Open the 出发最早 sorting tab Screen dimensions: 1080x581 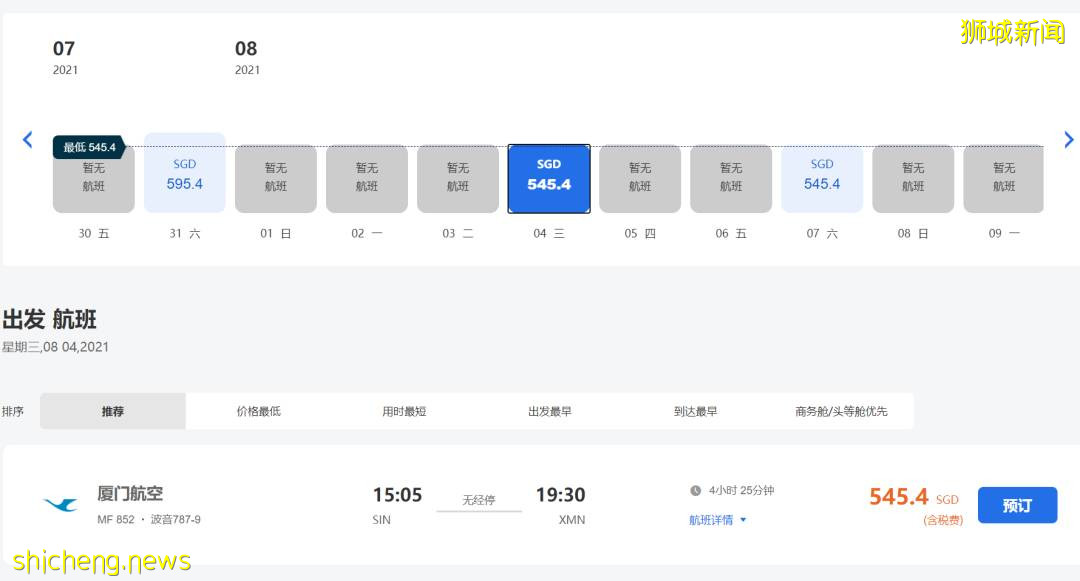click(550, 410)
